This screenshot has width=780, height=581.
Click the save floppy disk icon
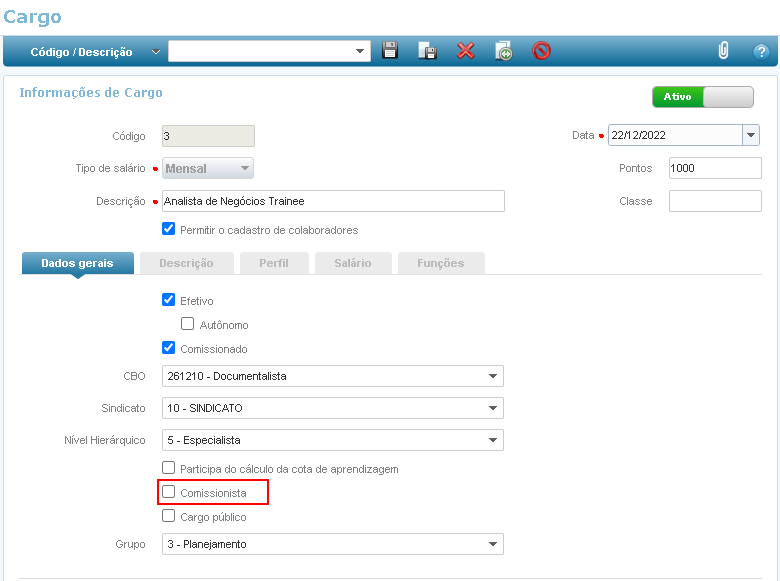391,51
